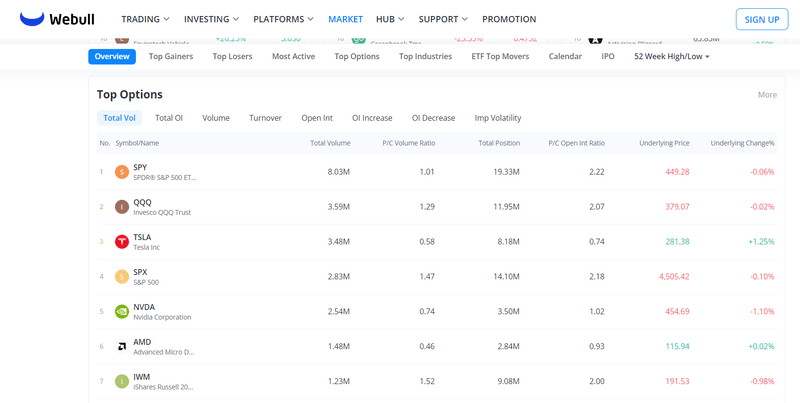
Task: Open the TSLA symbol name
Action: click(142, 237)
